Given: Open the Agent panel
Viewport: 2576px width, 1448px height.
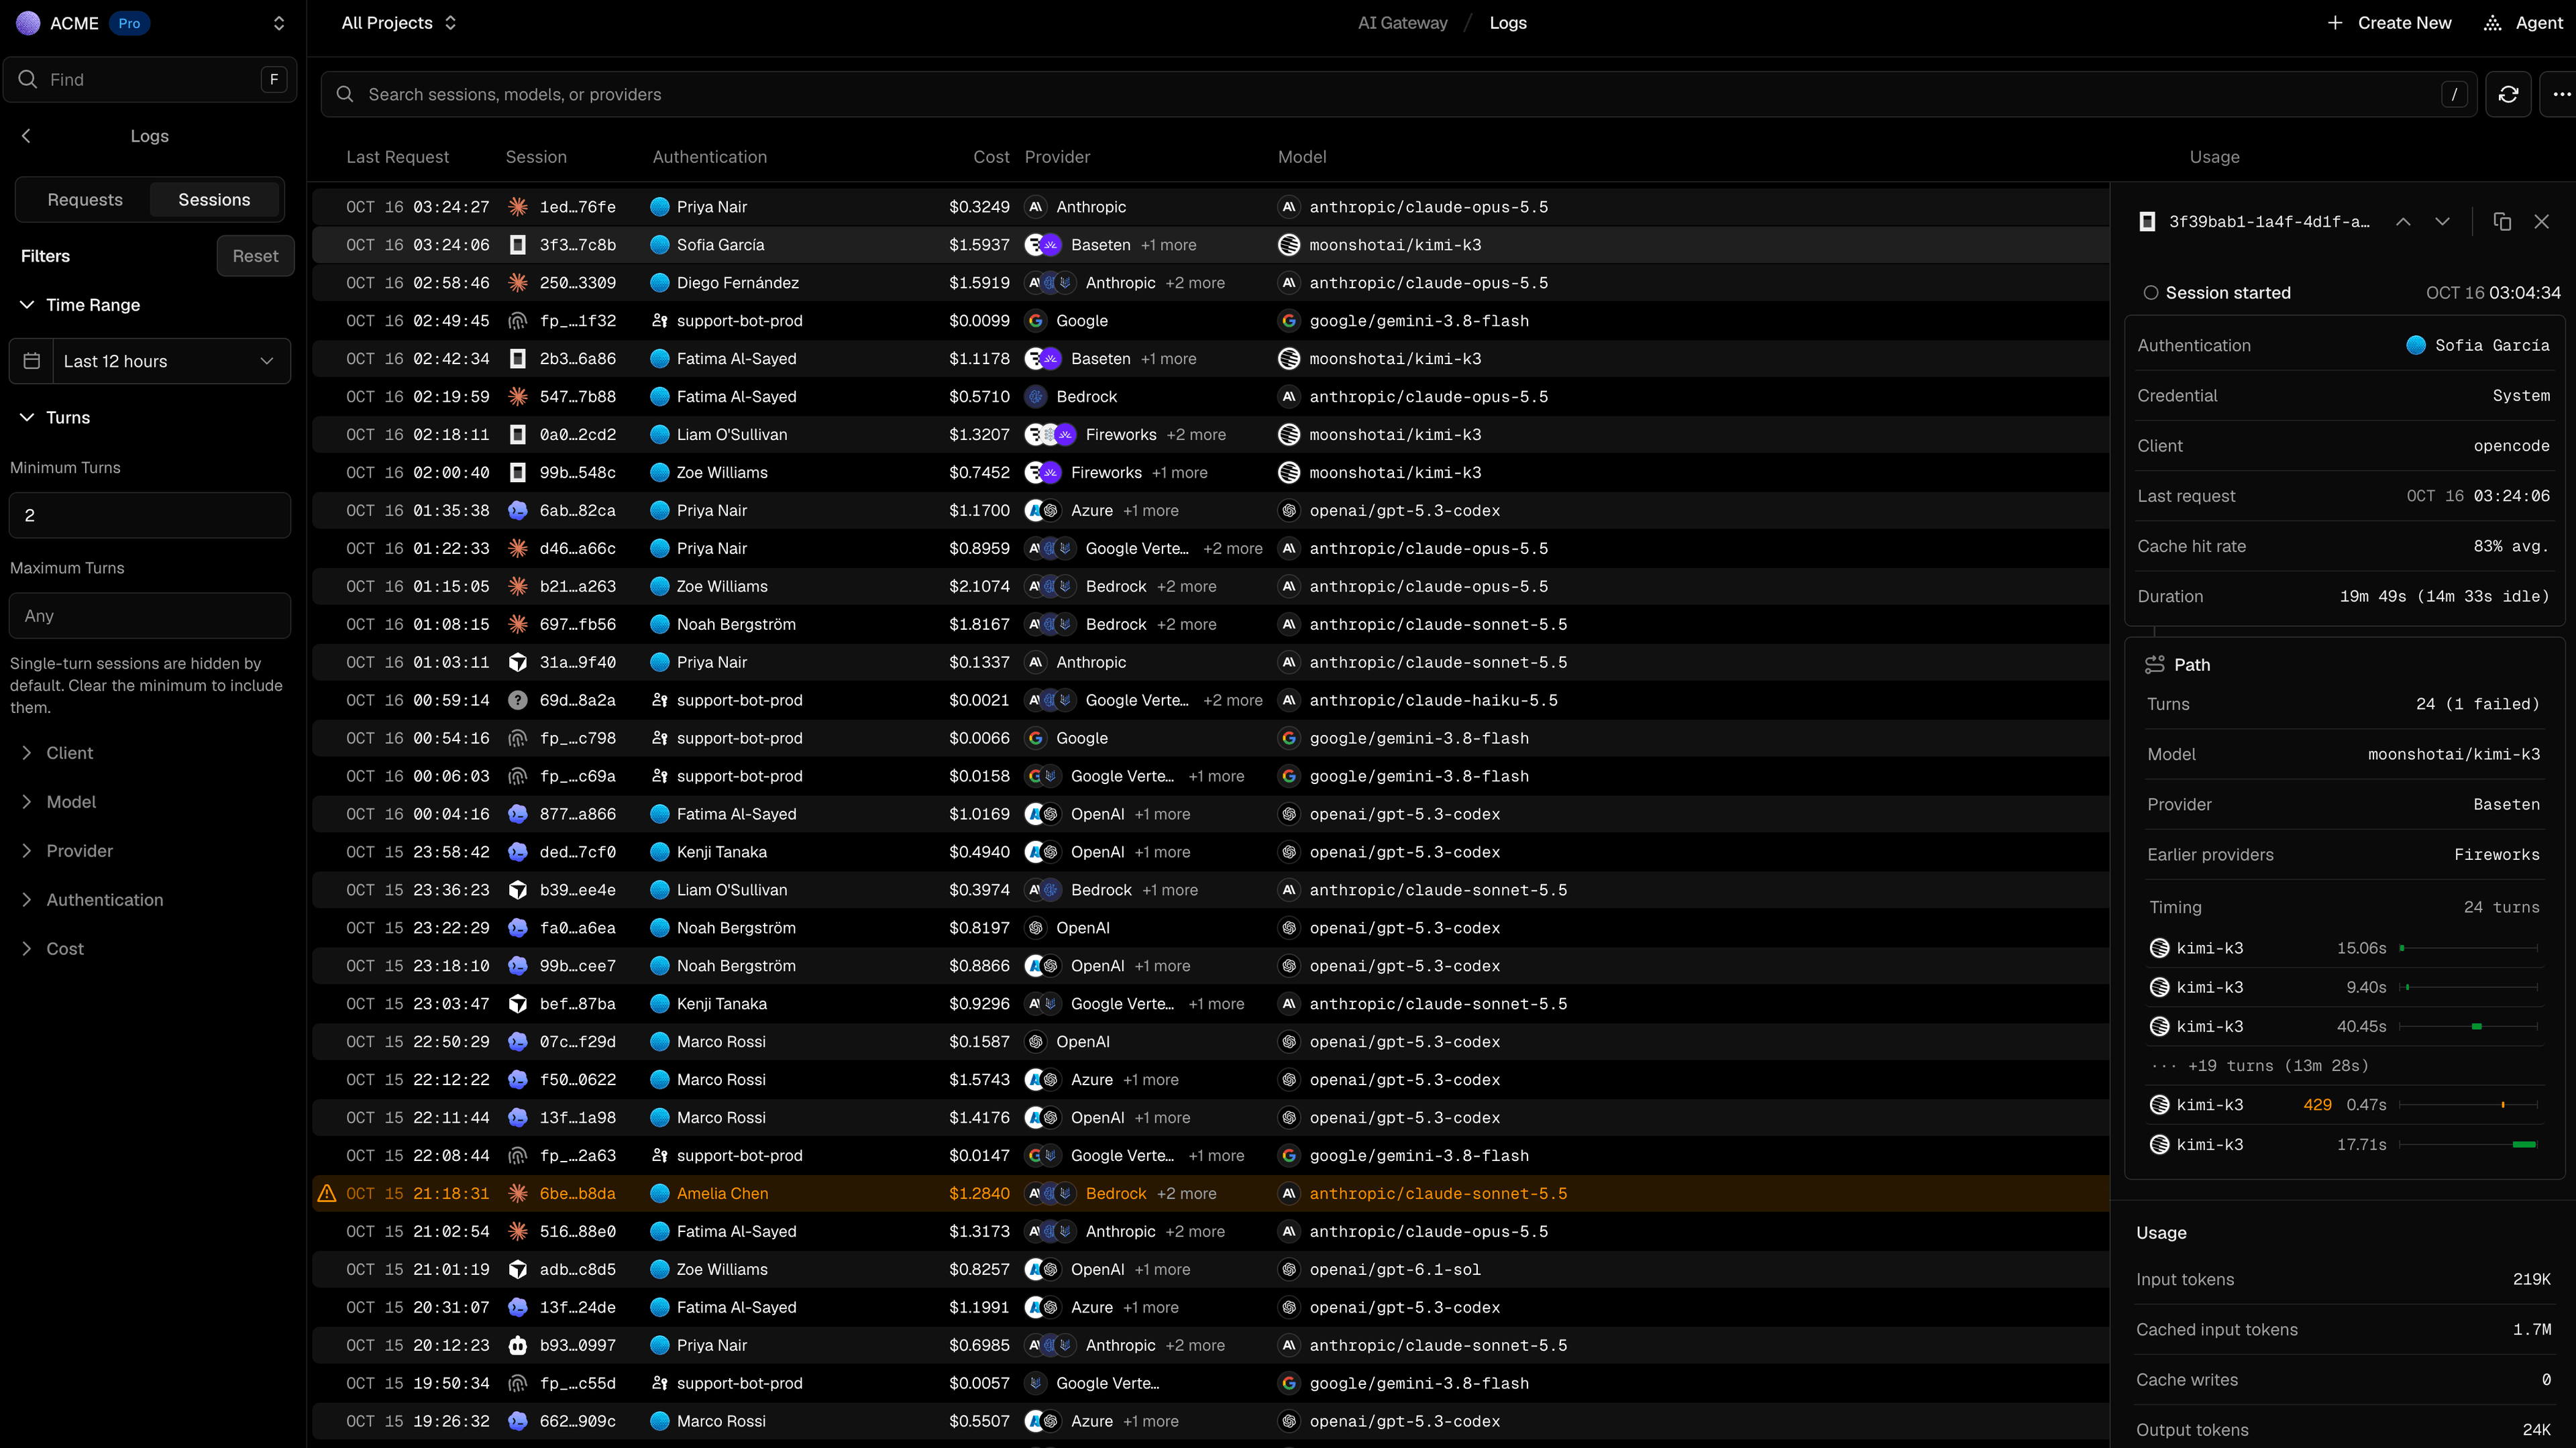Looking at the screenshot, I should tap(2524, 23).
